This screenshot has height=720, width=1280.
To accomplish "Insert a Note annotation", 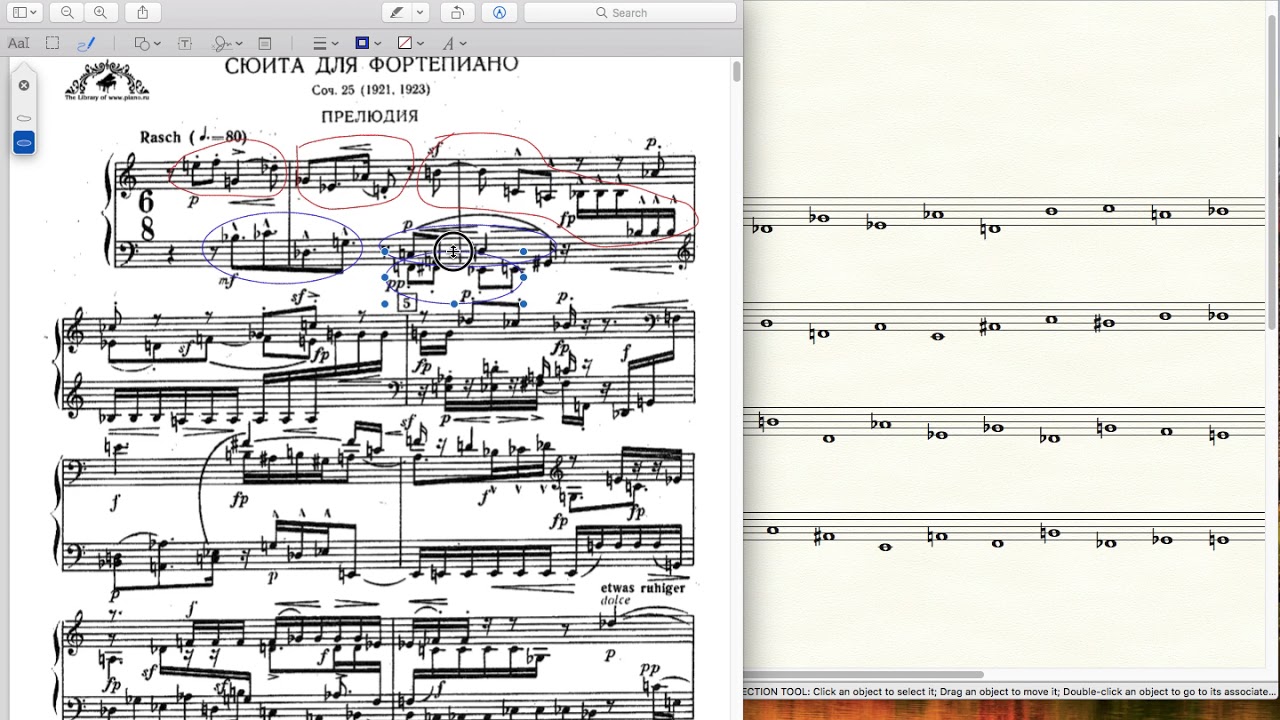I will pyautogui.click(x=265, y=43).
